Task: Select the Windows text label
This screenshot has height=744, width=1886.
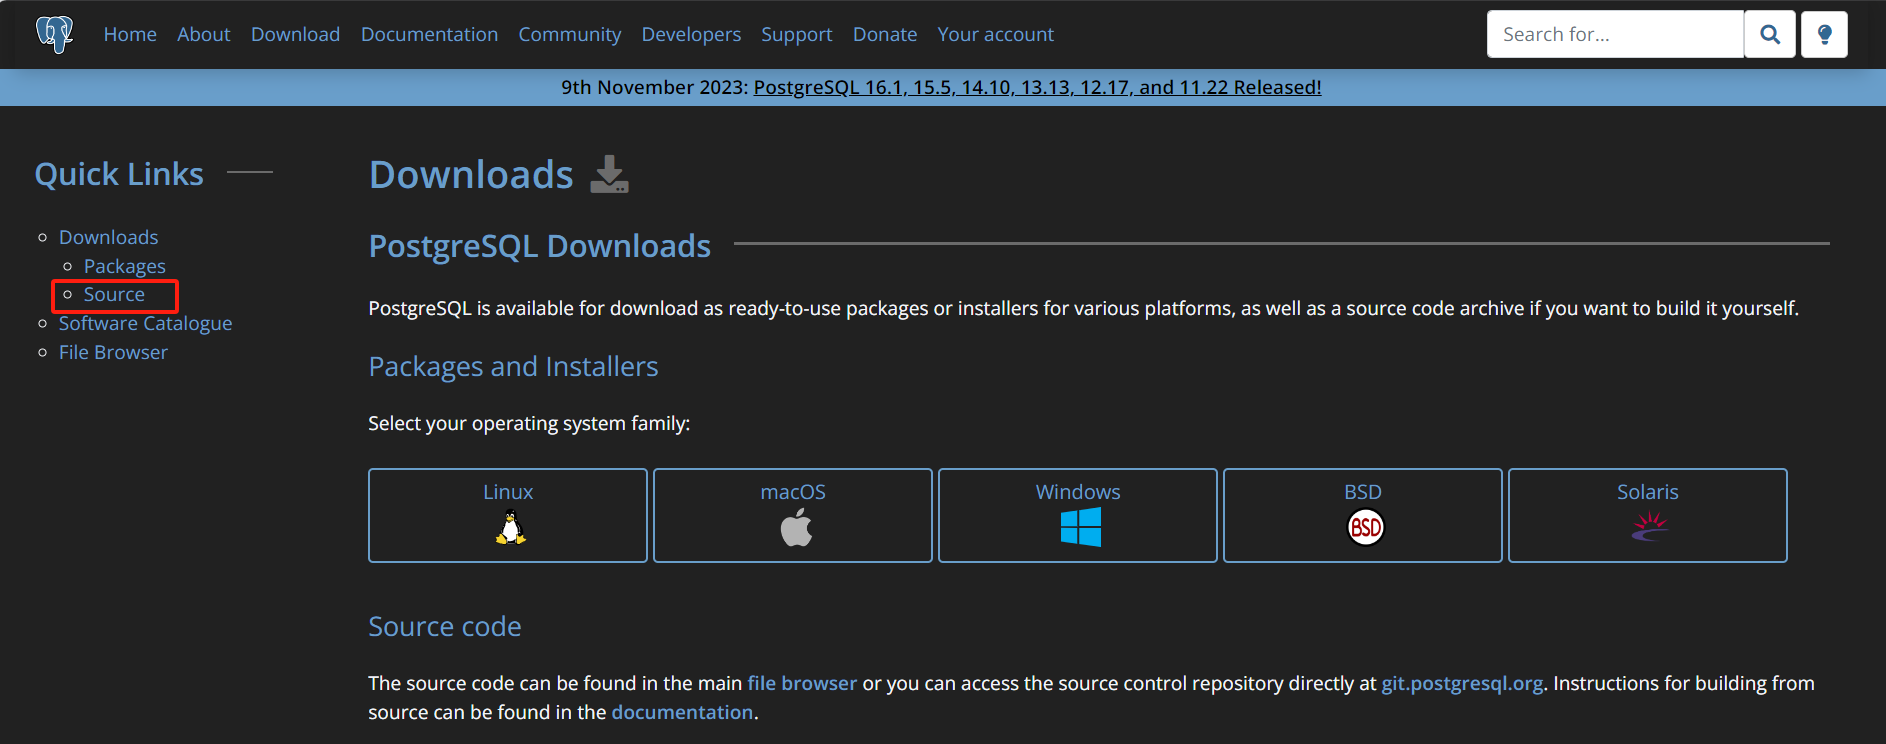Action: point(1078,492)
